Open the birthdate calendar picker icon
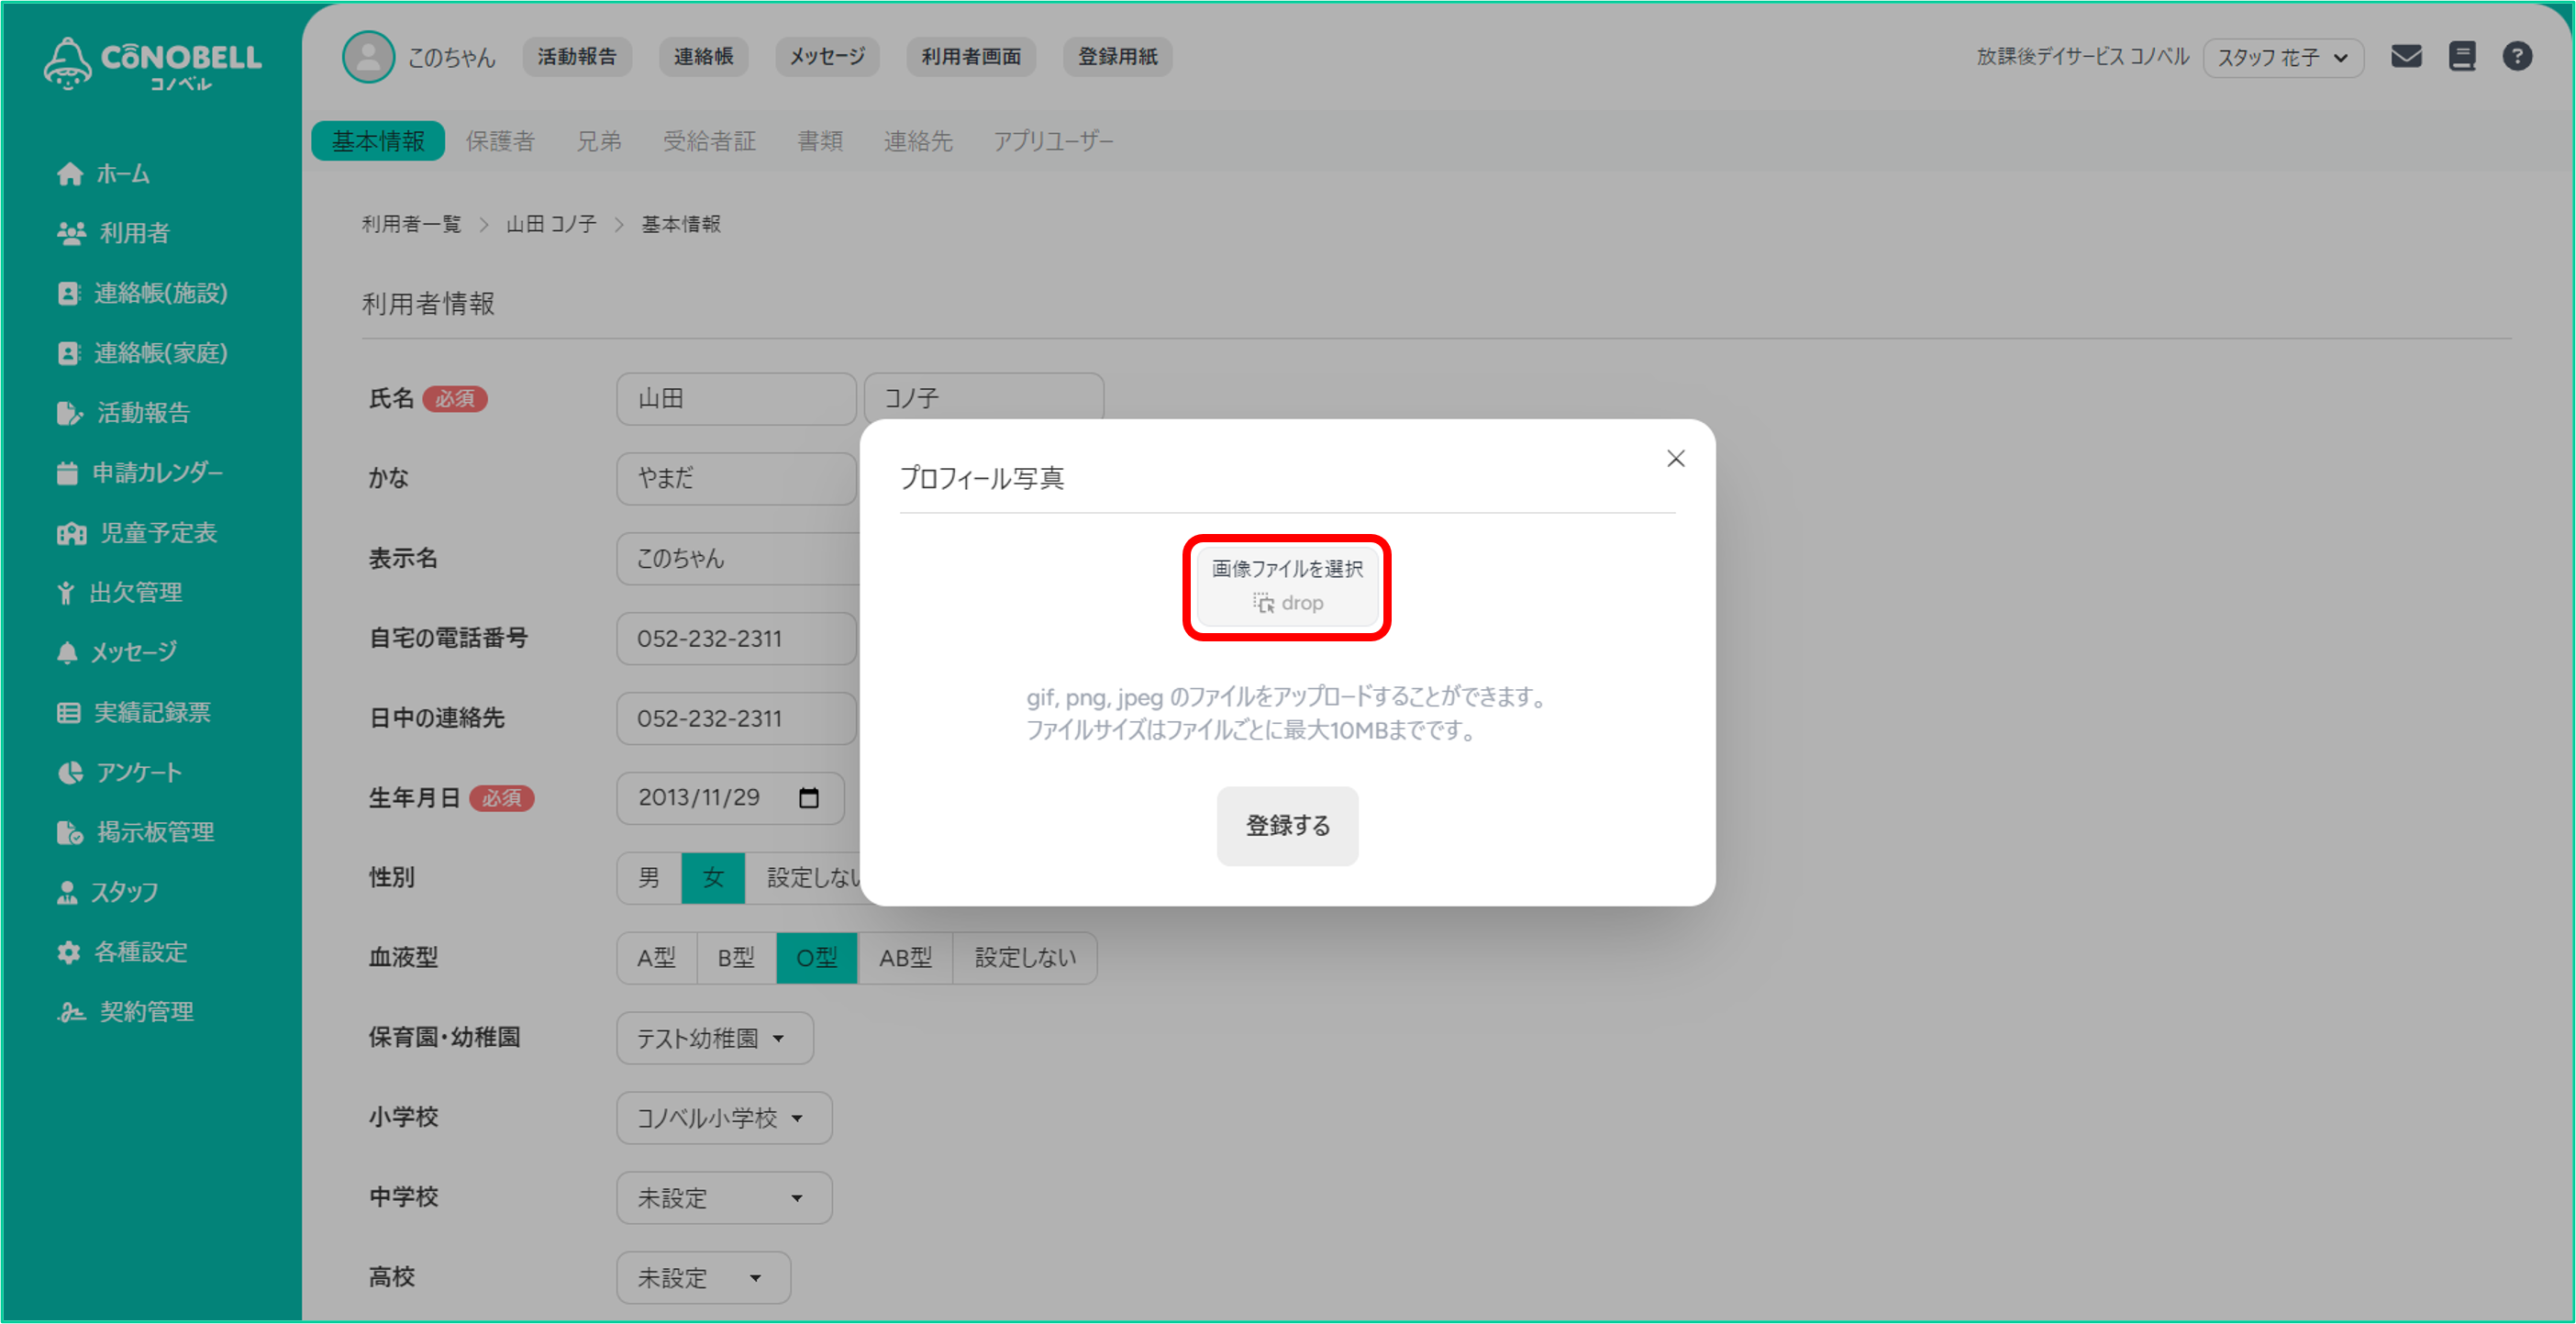2576x1324 pixels. coord(809,797)
